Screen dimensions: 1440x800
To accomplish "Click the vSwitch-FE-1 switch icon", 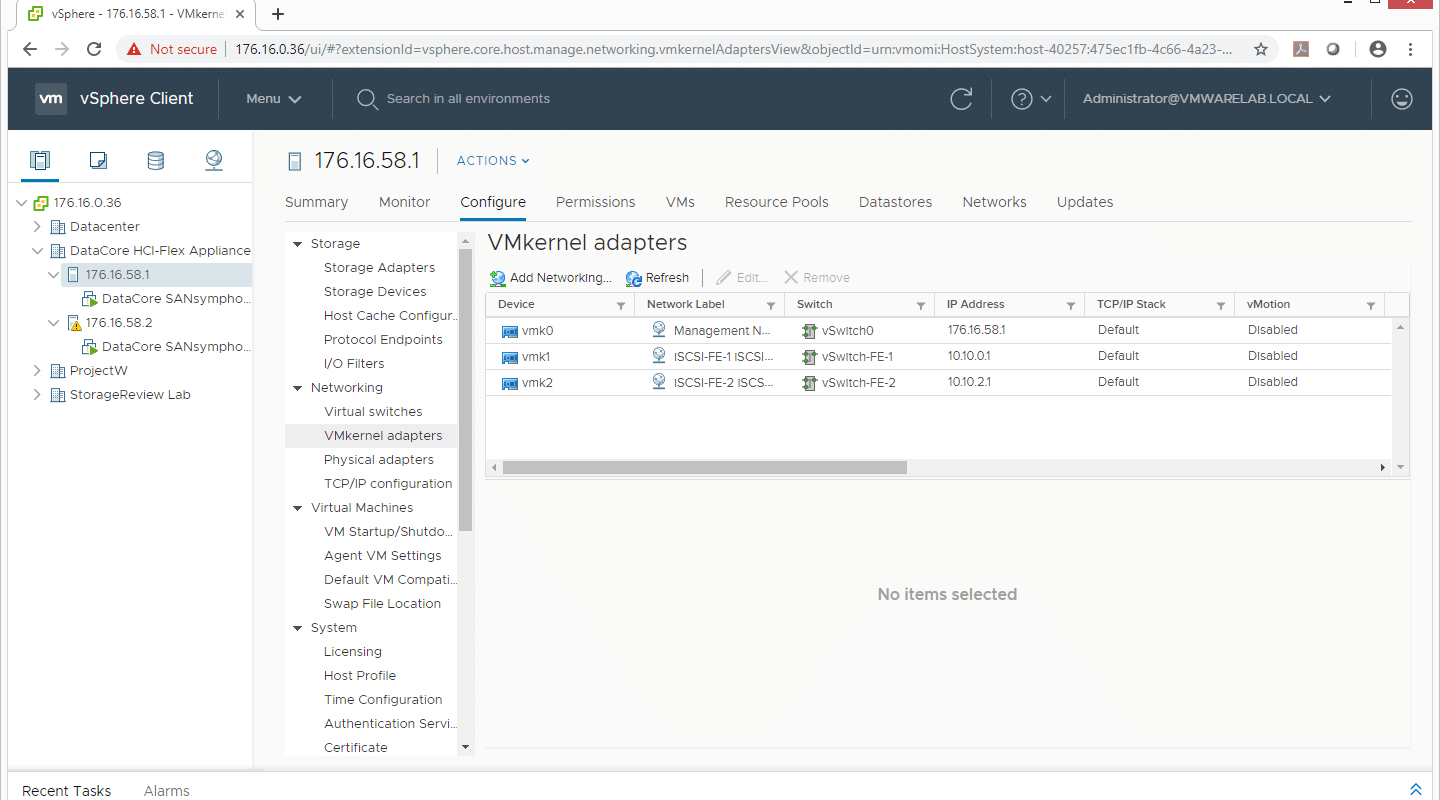I will point(809,357).
